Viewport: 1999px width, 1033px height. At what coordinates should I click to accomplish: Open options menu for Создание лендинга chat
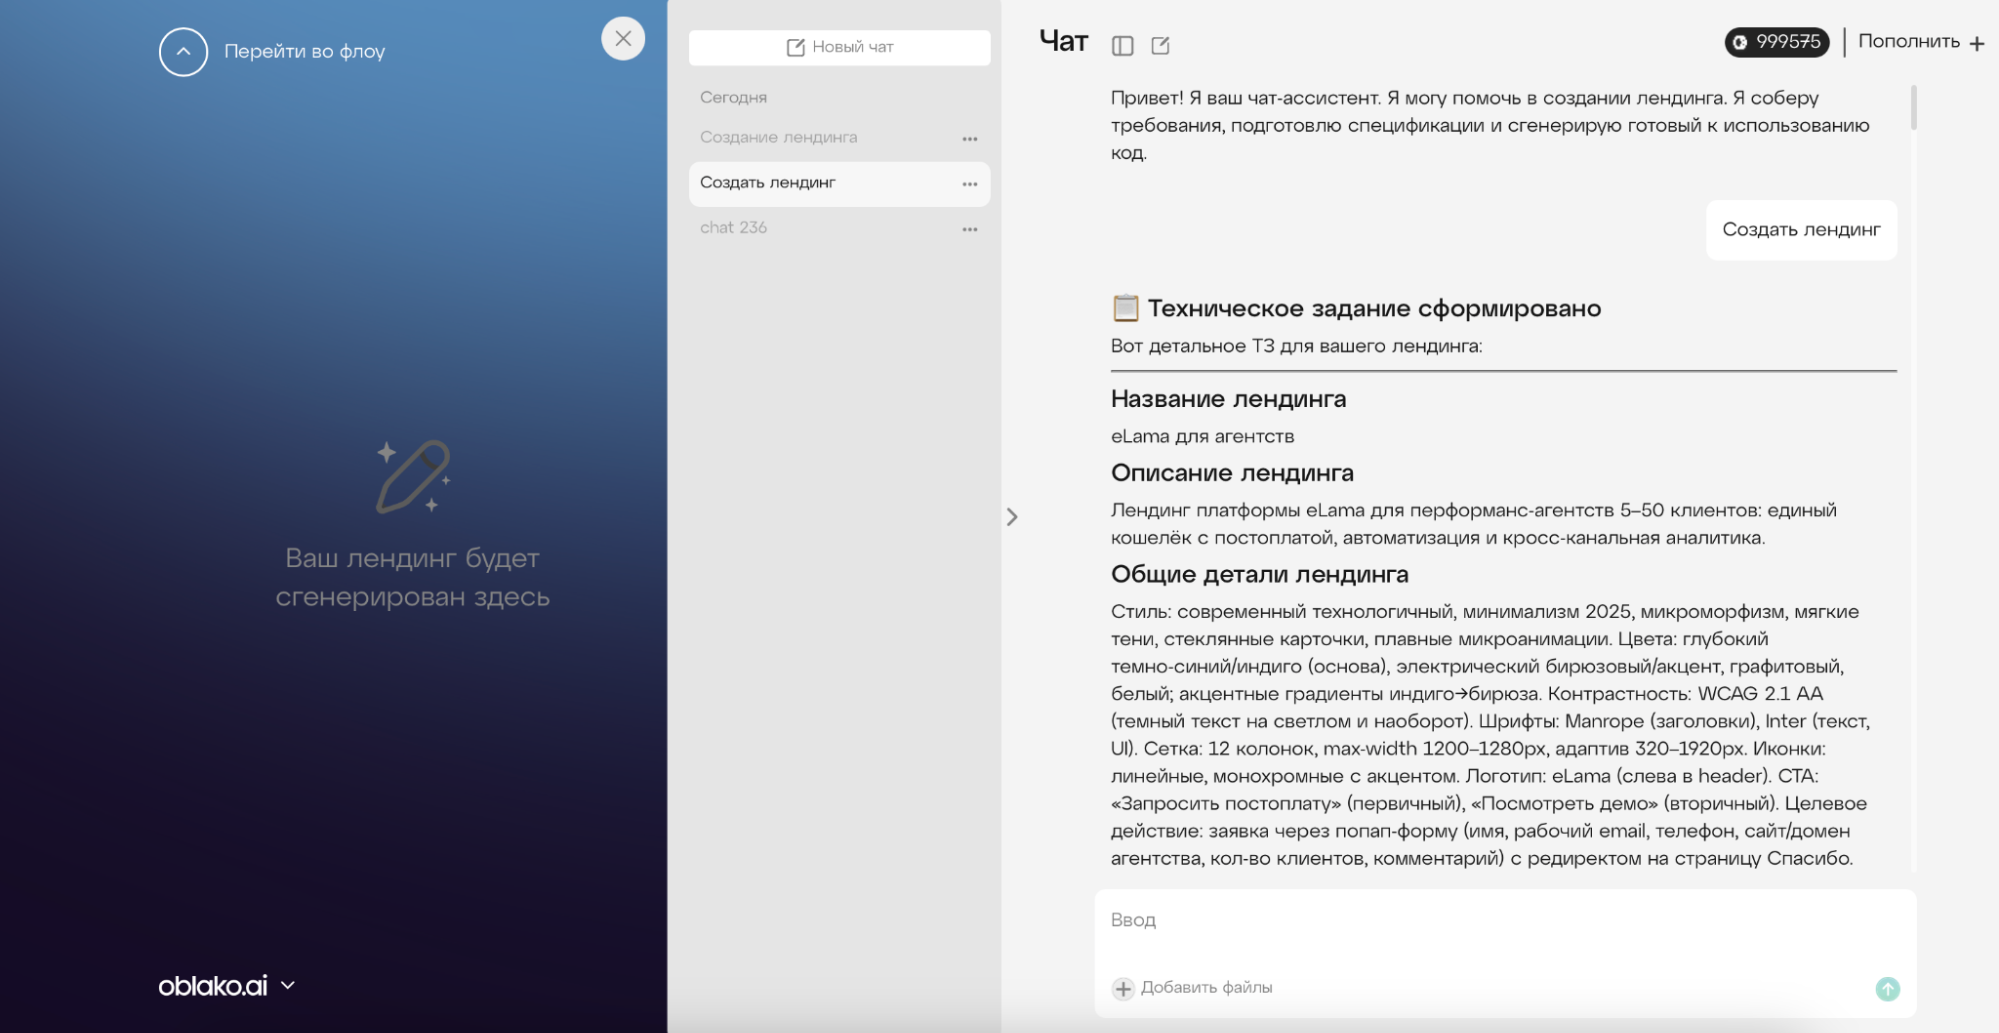tap(969, 138)
